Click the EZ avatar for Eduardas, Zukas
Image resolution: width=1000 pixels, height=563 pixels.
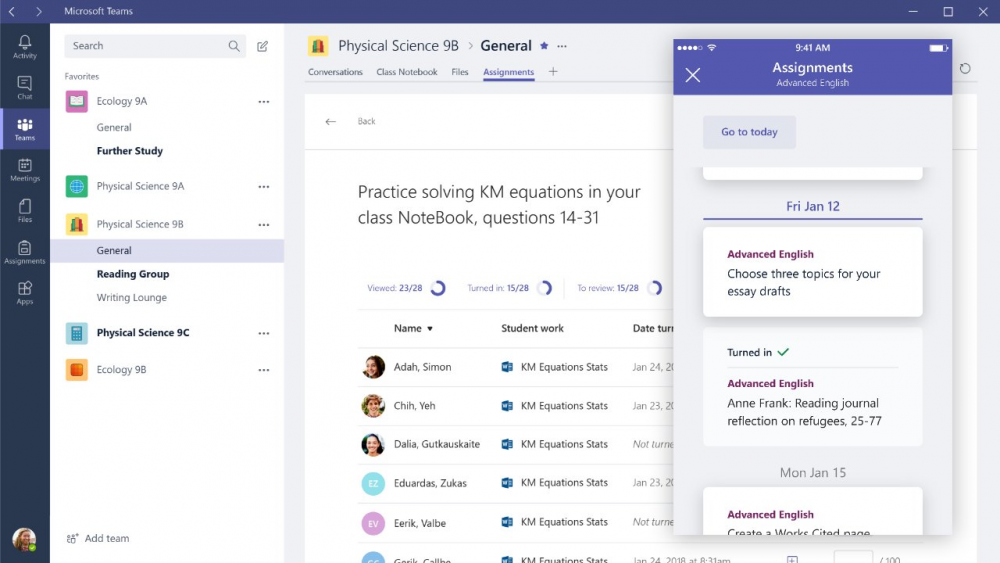tap(373, 483)
